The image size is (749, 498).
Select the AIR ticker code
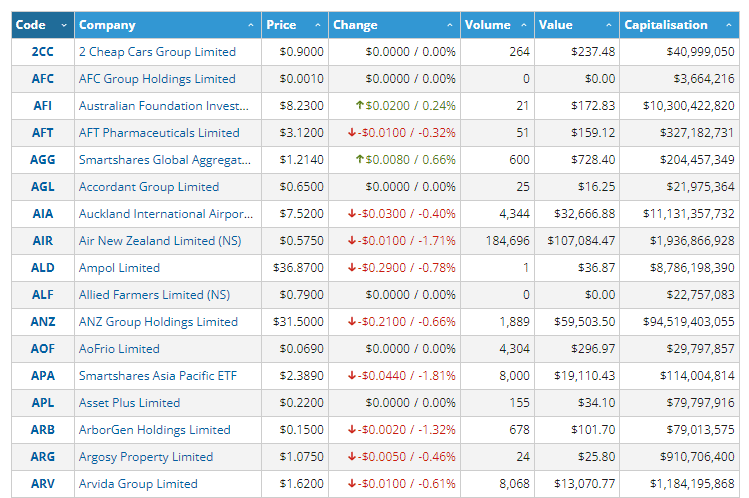click(x=43, y=241)
